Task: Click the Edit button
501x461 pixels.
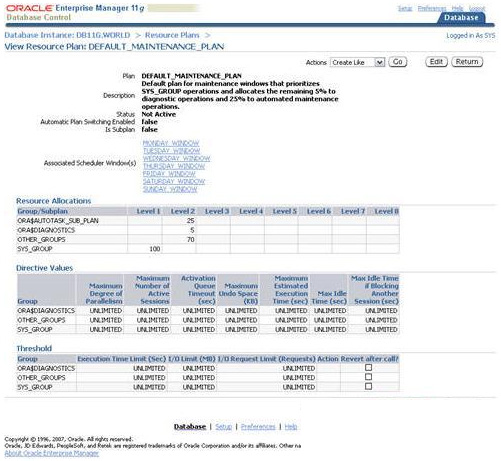Action: point(436,62)
